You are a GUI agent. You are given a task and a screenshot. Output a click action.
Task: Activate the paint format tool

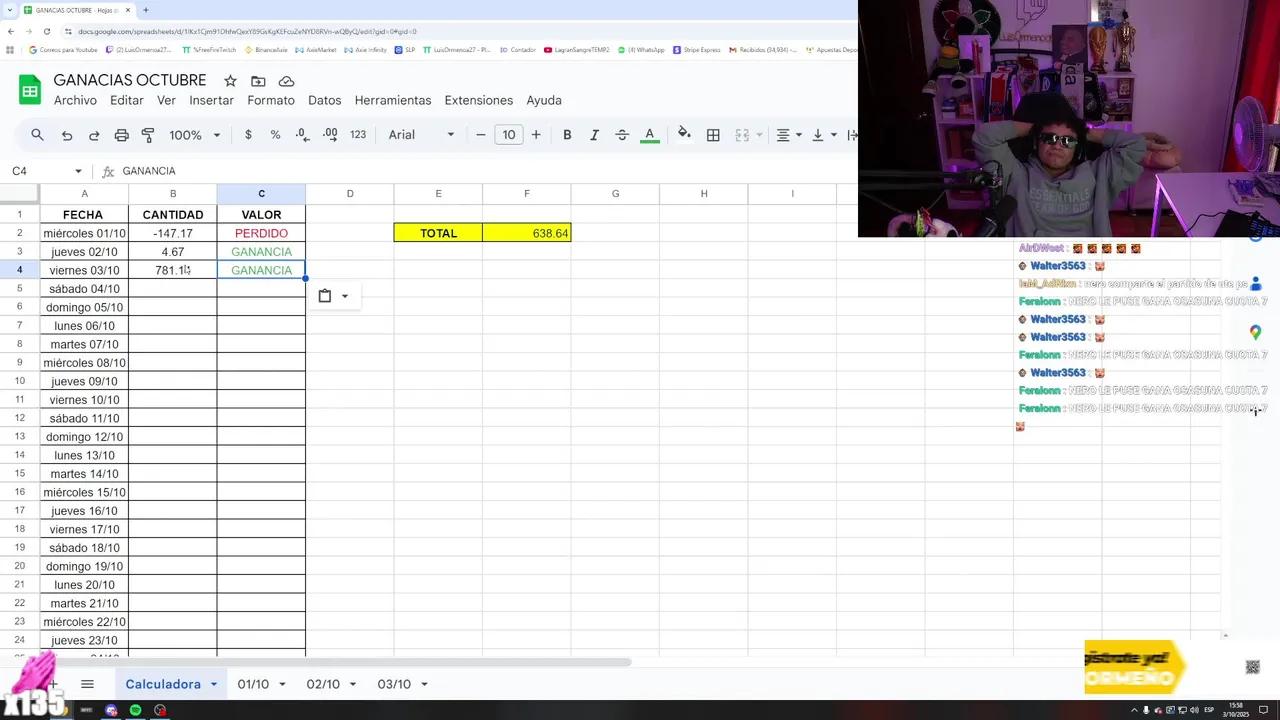click(148, 135)
